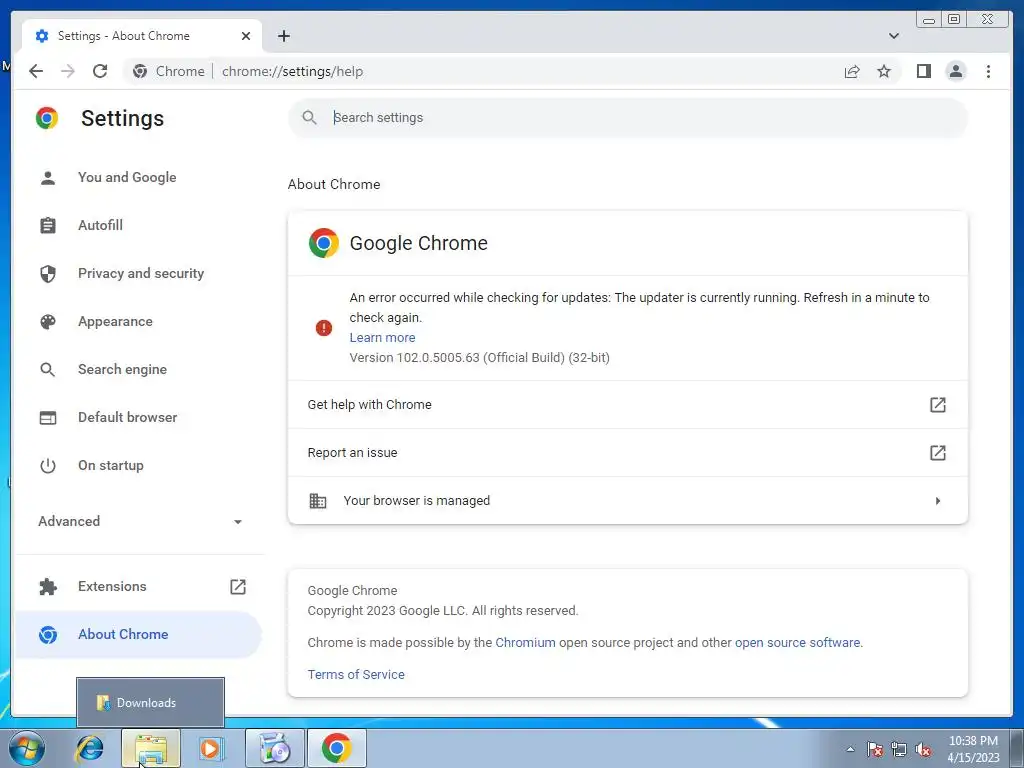Open Report an issue
This screenshot has width=1024, height=768.
click(628, 453)
